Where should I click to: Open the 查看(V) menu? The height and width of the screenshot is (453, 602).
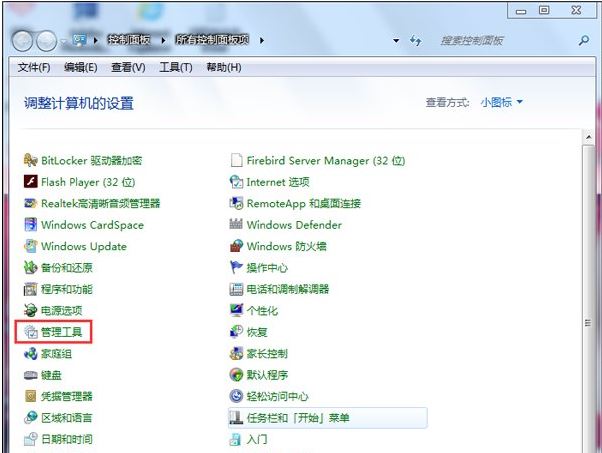click(x=128, y=68)
